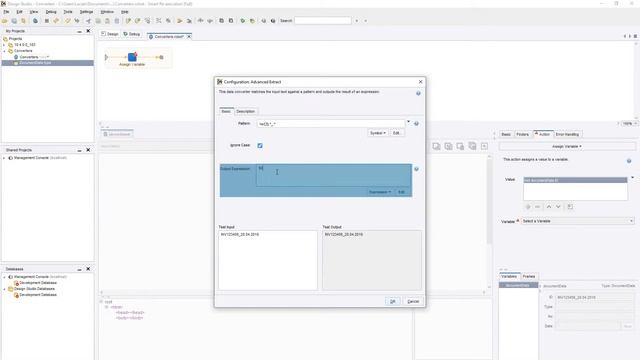Click configure converter icon right of arrows
Image resolution: width=640 pixels, height=360 pixels.
(570, 207)
